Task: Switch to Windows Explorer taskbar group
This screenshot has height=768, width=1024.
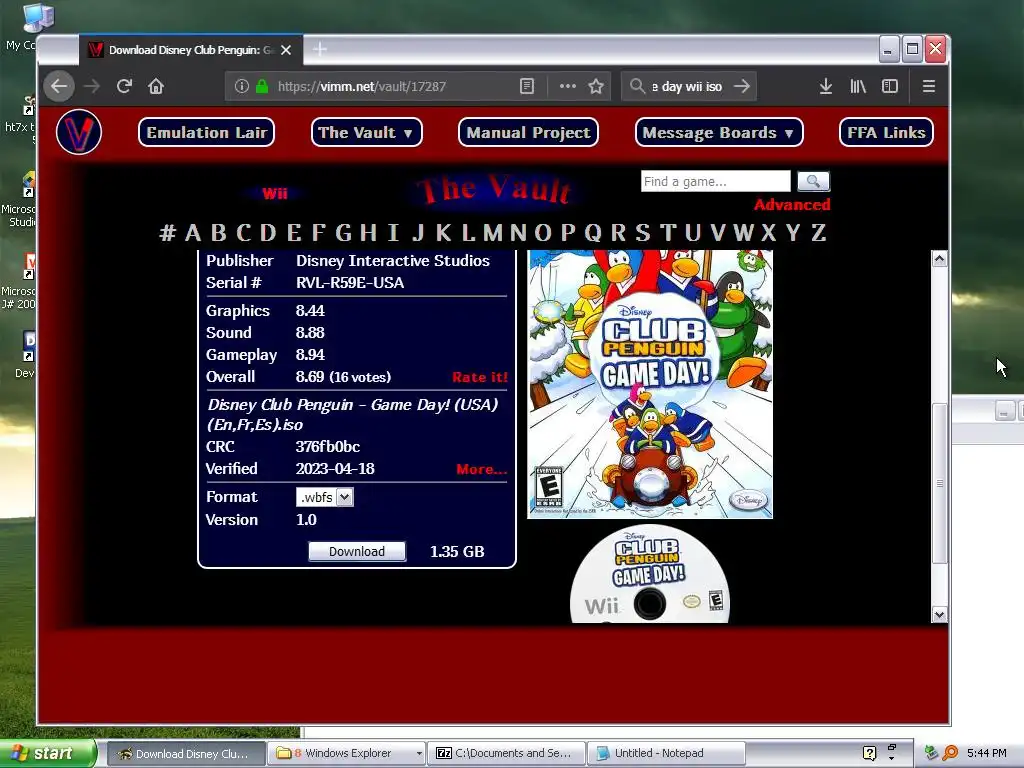Action: [346, 753]
